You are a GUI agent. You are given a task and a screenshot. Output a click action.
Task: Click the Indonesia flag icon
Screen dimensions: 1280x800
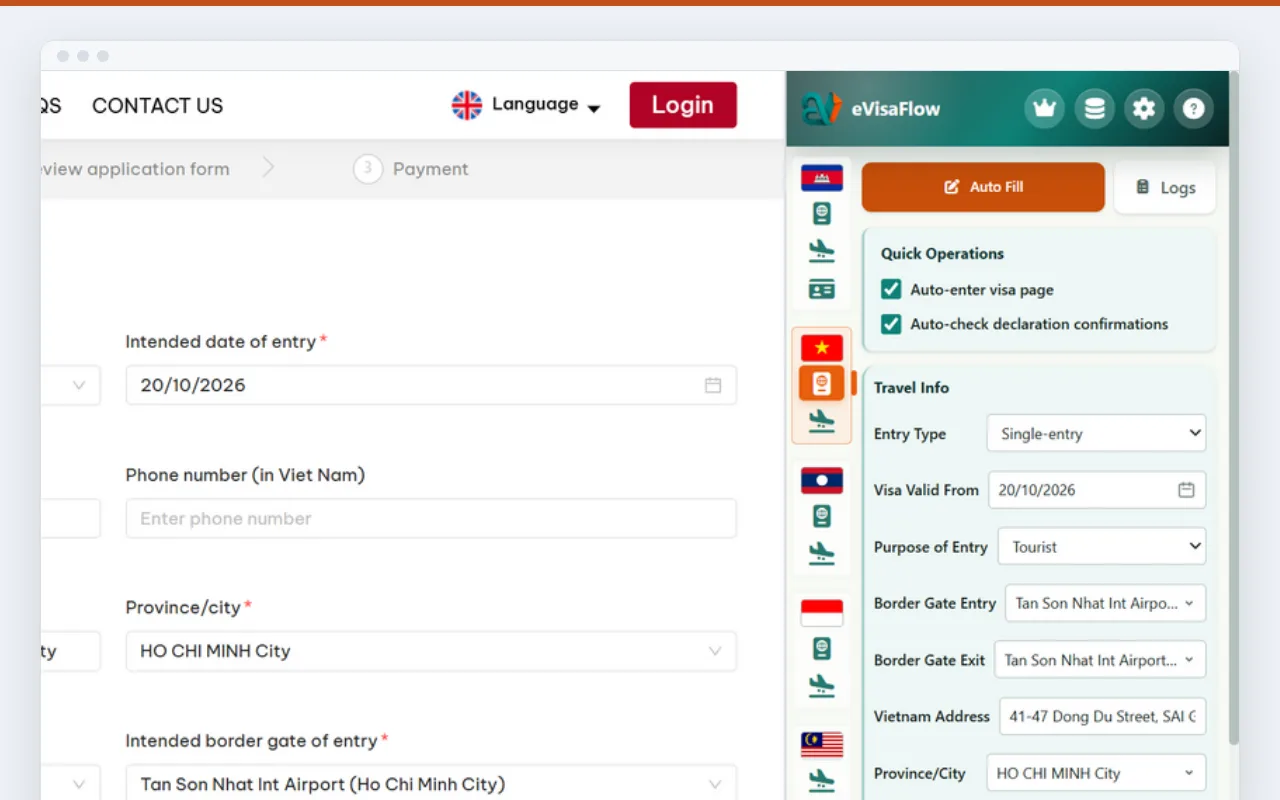822,613
